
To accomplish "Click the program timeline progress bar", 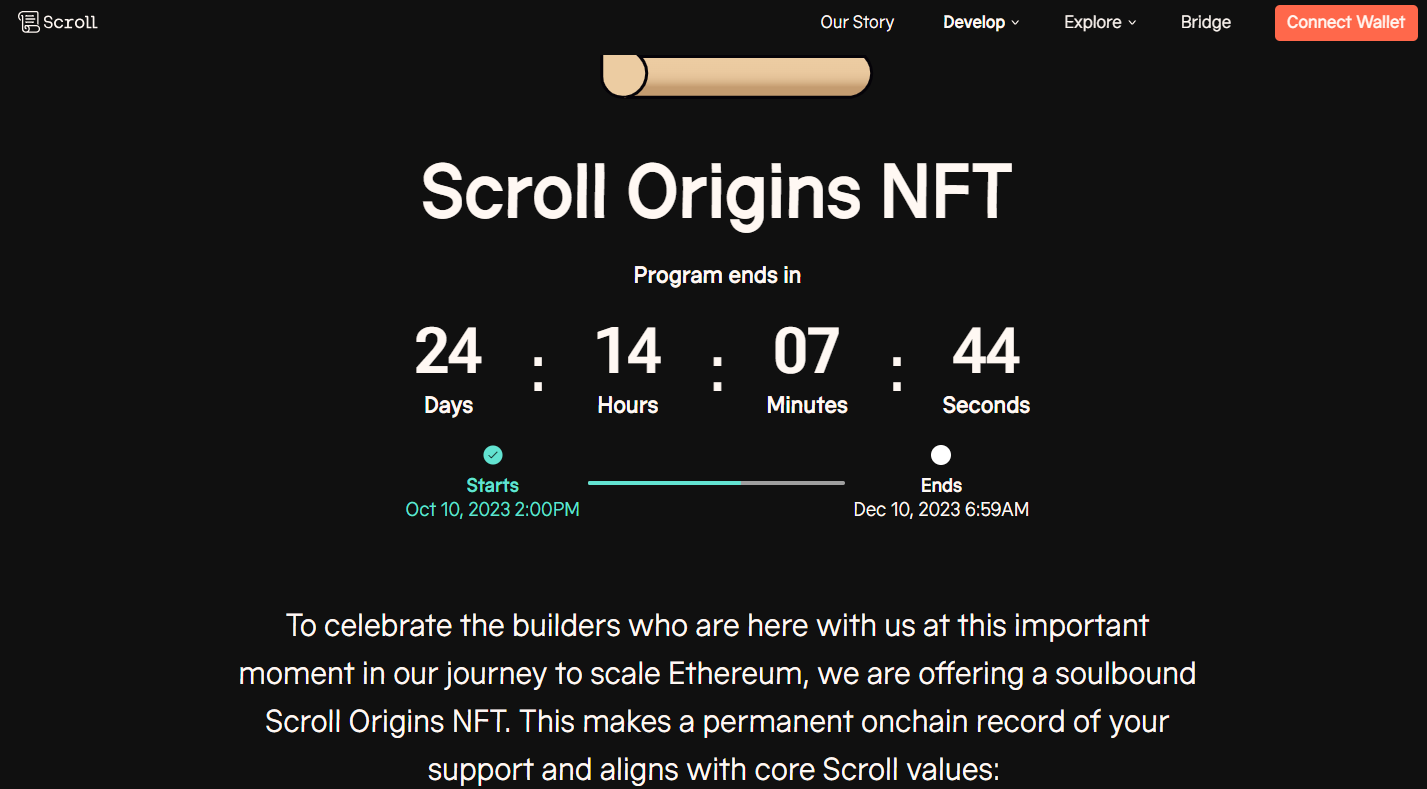I will tap(716, 483).
